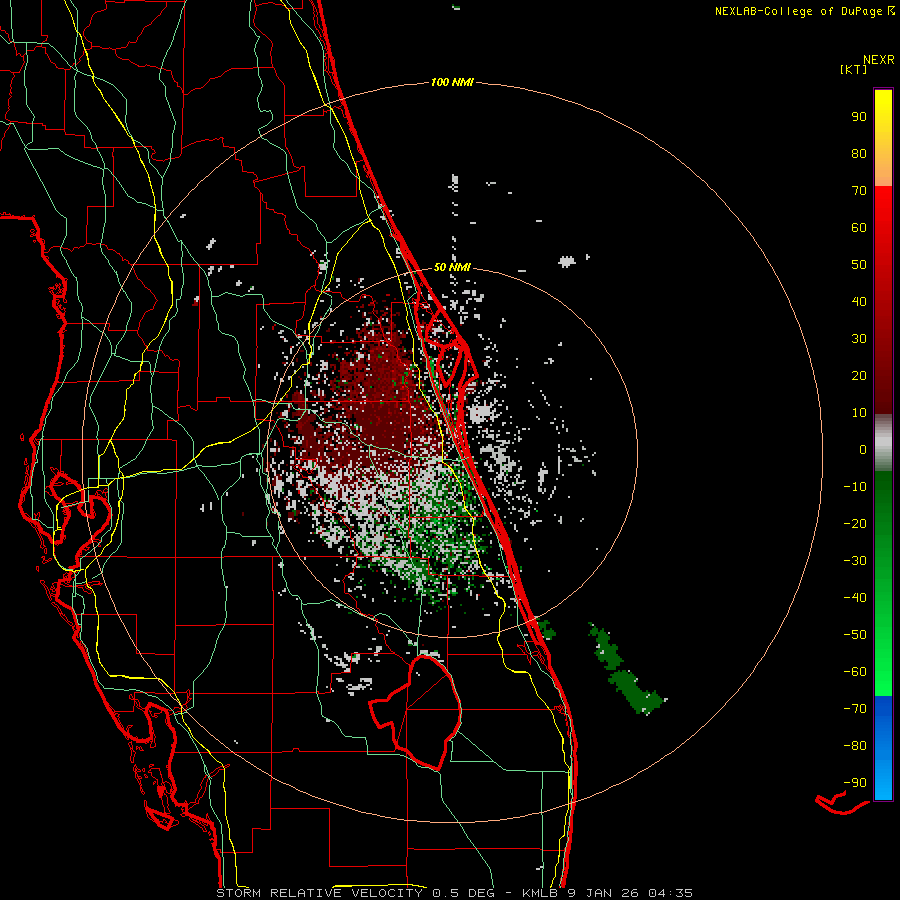Click the 30 value on velocity scale
The image size is (900, 900).
coord(859,339)
